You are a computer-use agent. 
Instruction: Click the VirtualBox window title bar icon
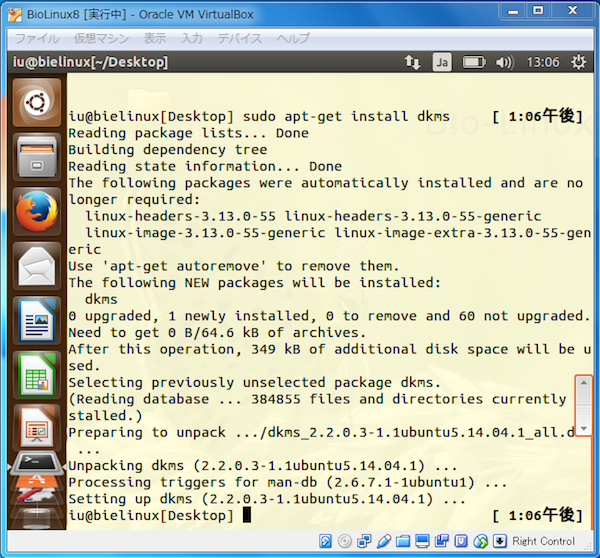pos(15,15)
